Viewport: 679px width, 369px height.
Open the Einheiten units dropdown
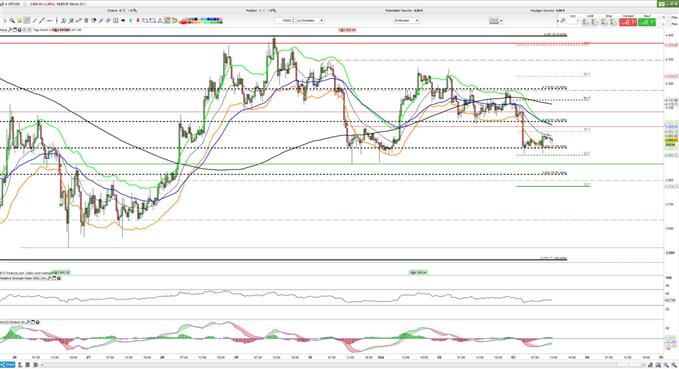coord(310,20)
